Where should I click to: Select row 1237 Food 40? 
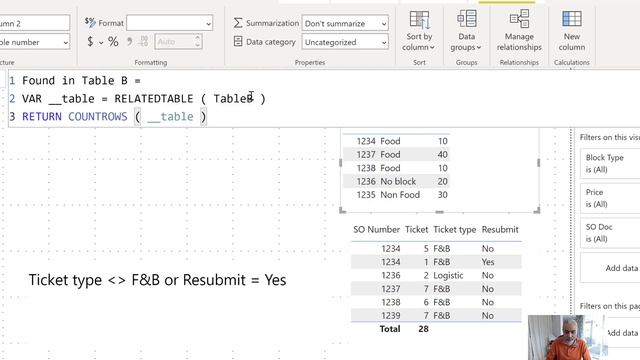point(396,155)
